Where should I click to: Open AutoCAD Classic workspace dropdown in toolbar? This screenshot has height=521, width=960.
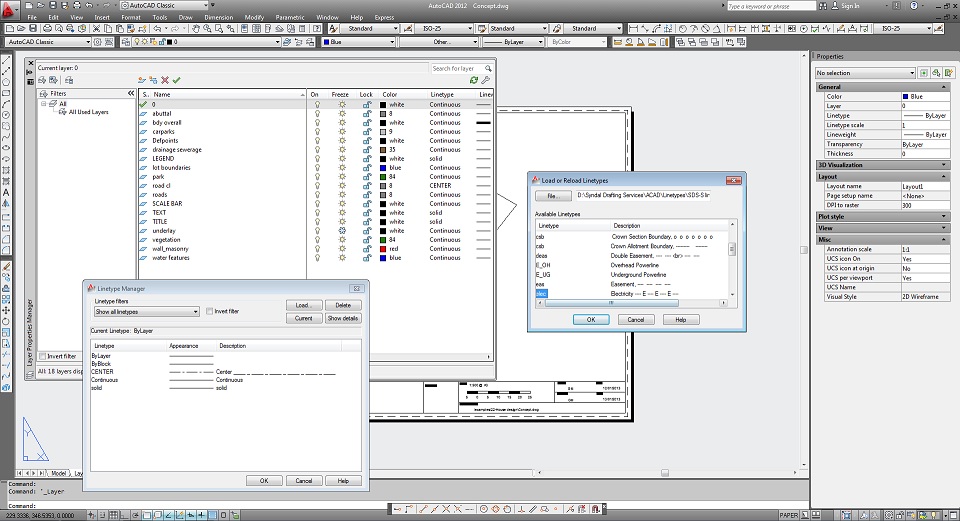click(x=49, y=42)
